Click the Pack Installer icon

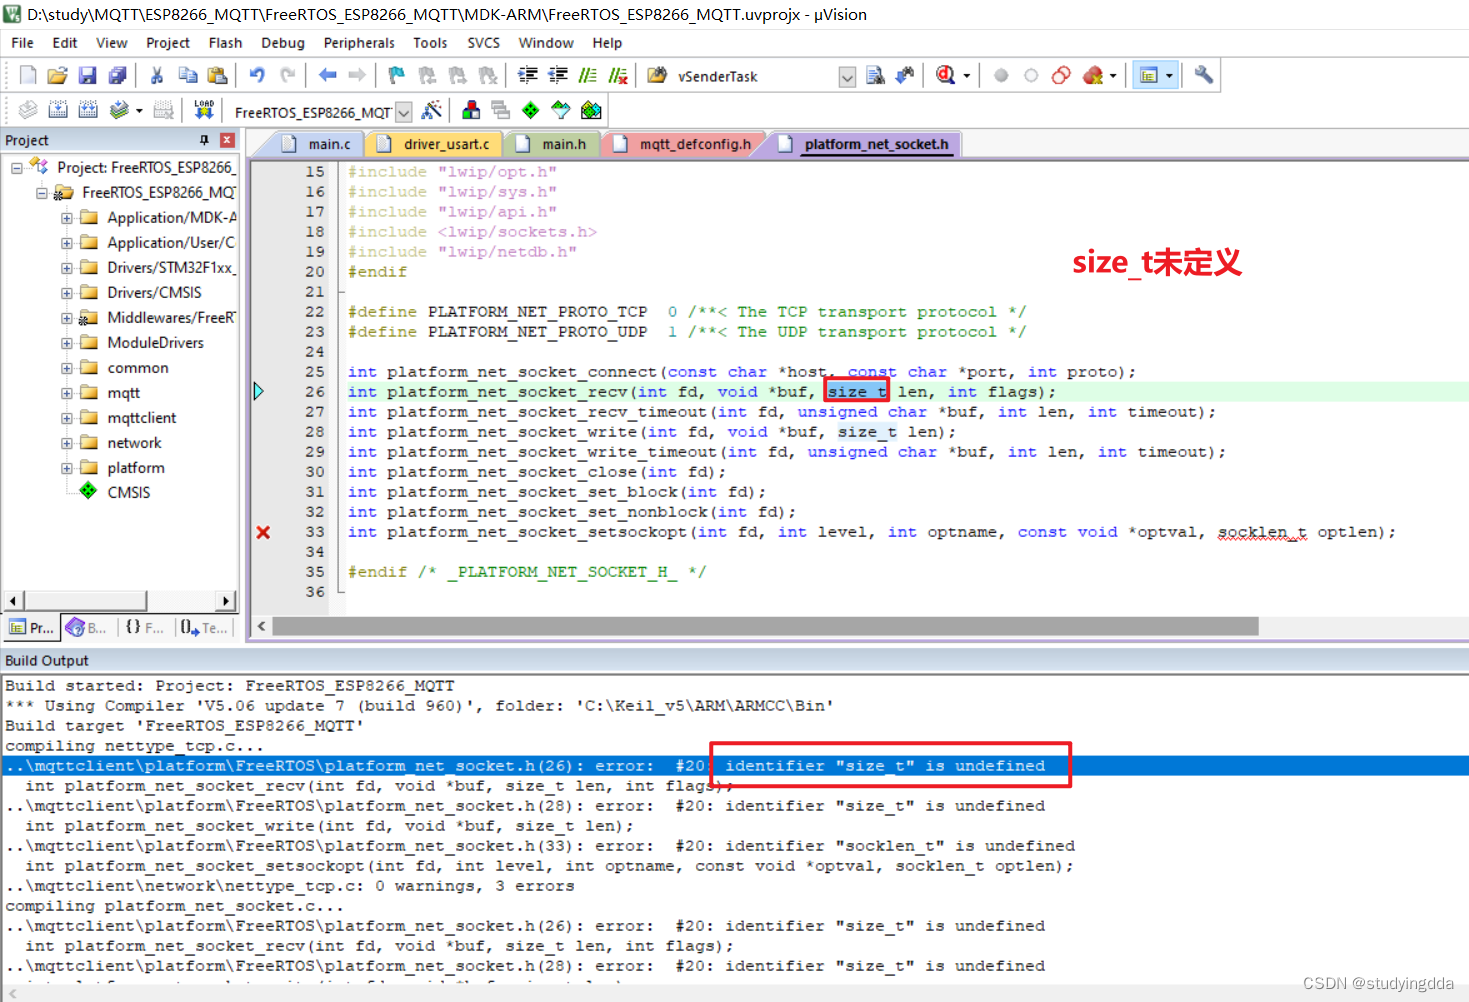coord(592,110)
